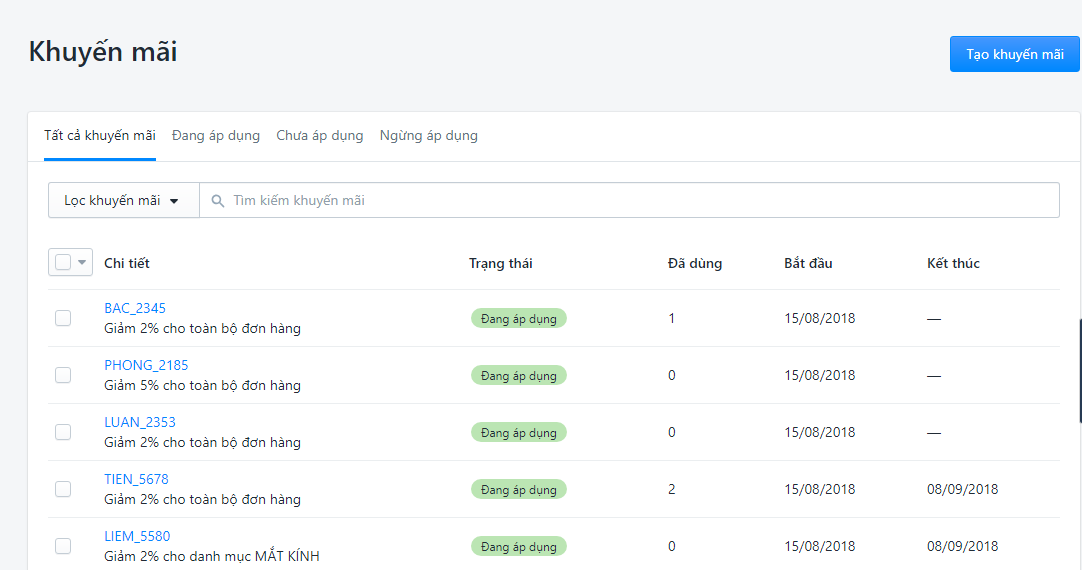
Task: Expand the bulk select dropdown arrow
Action: [x=82, y=263]
